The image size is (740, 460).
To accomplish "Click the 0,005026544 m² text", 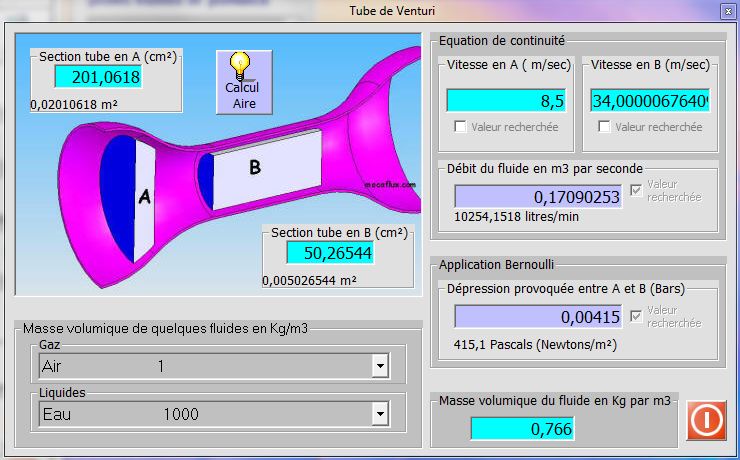I will (309, 280).
